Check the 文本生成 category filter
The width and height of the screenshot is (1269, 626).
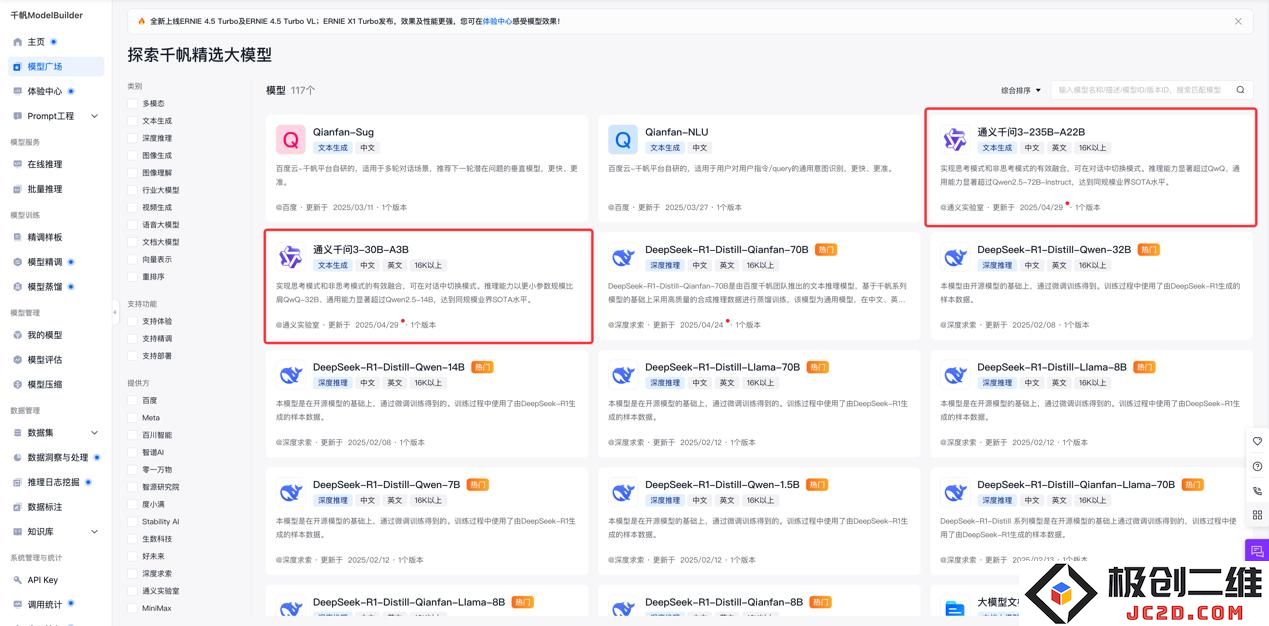tap(133, 120)
